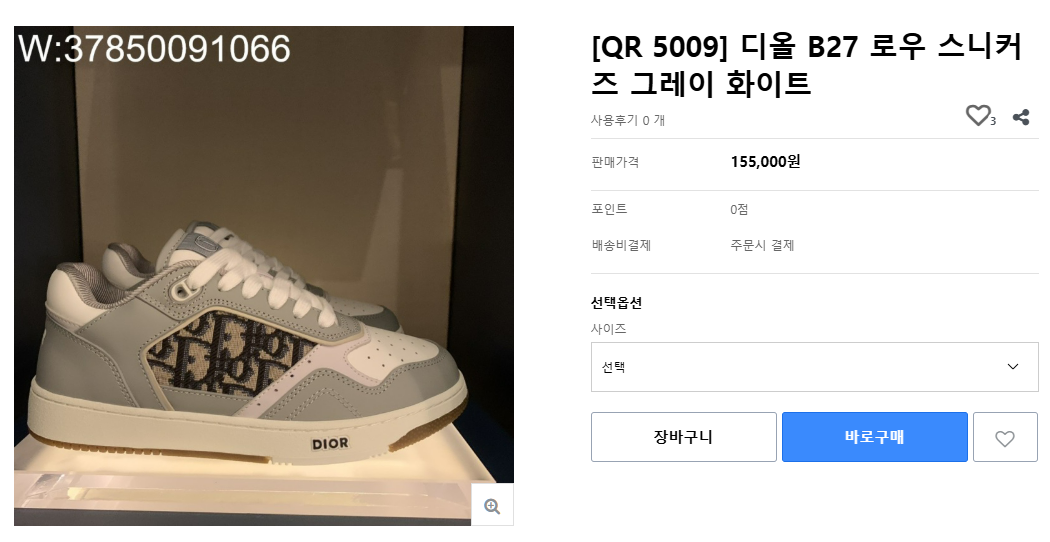The height and width of the screenshot is (542, 1050).
Task: Click the 장바구니 button
Action: coord(683,437)
